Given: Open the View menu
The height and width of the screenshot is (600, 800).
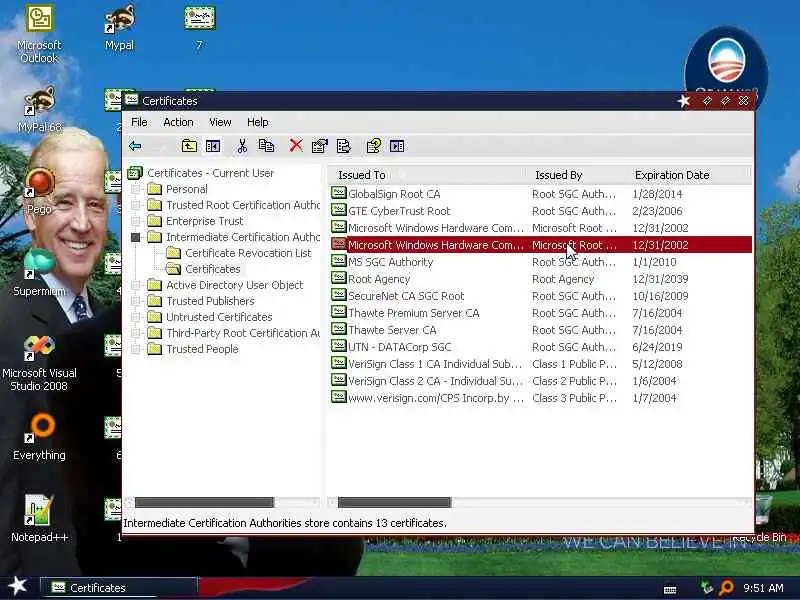Looking at the screenshot, I should [x=220, y=122].
